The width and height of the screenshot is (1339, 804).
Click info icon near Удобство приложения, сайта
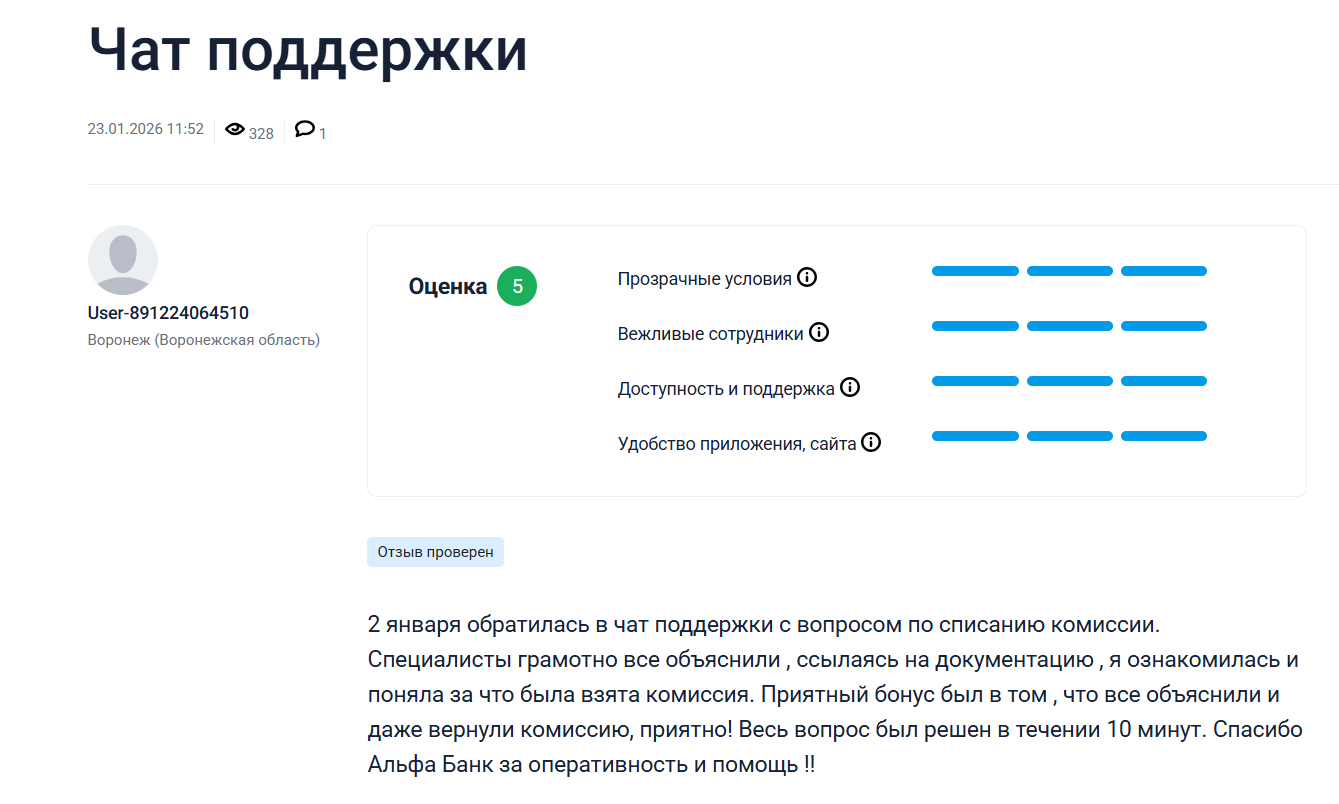(872, 442)
